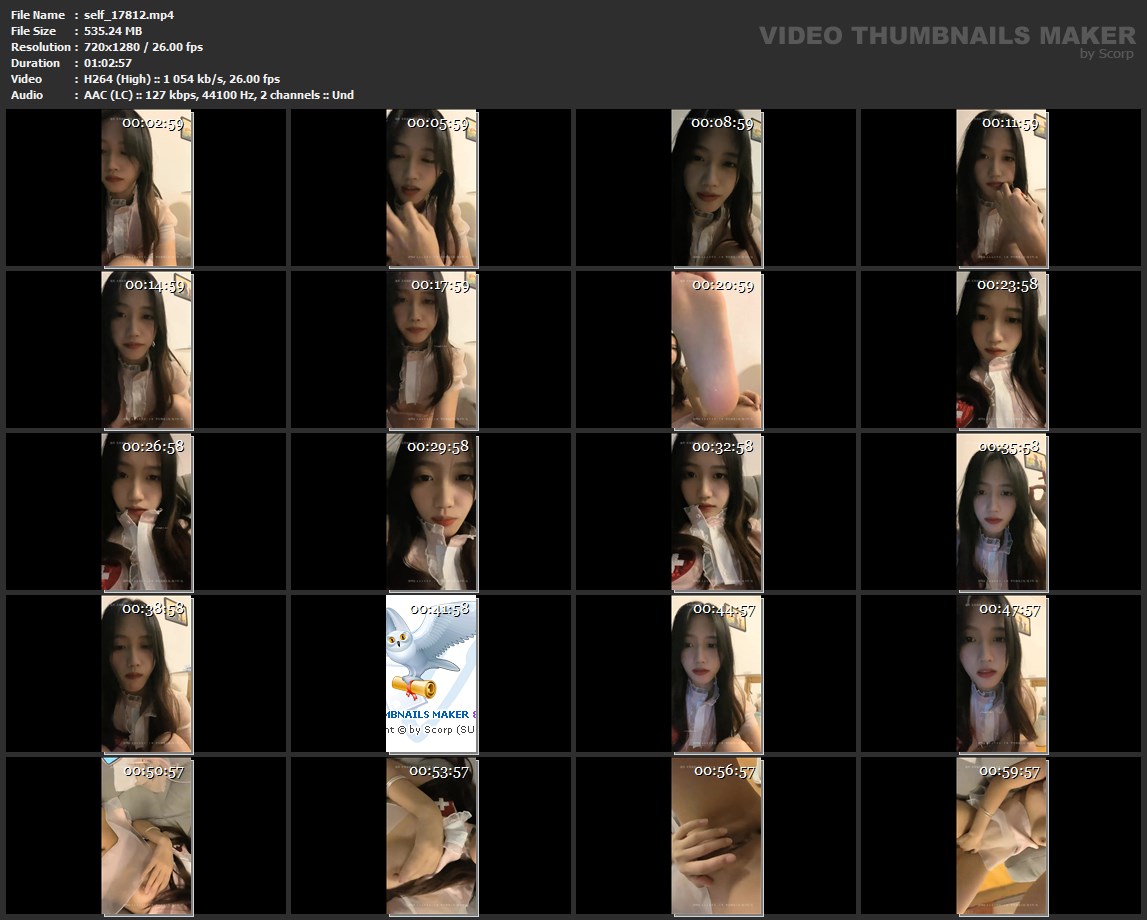
Task: Click the Duration value 01:02:57
Action: pyautogui.click(x=108, y=63)
